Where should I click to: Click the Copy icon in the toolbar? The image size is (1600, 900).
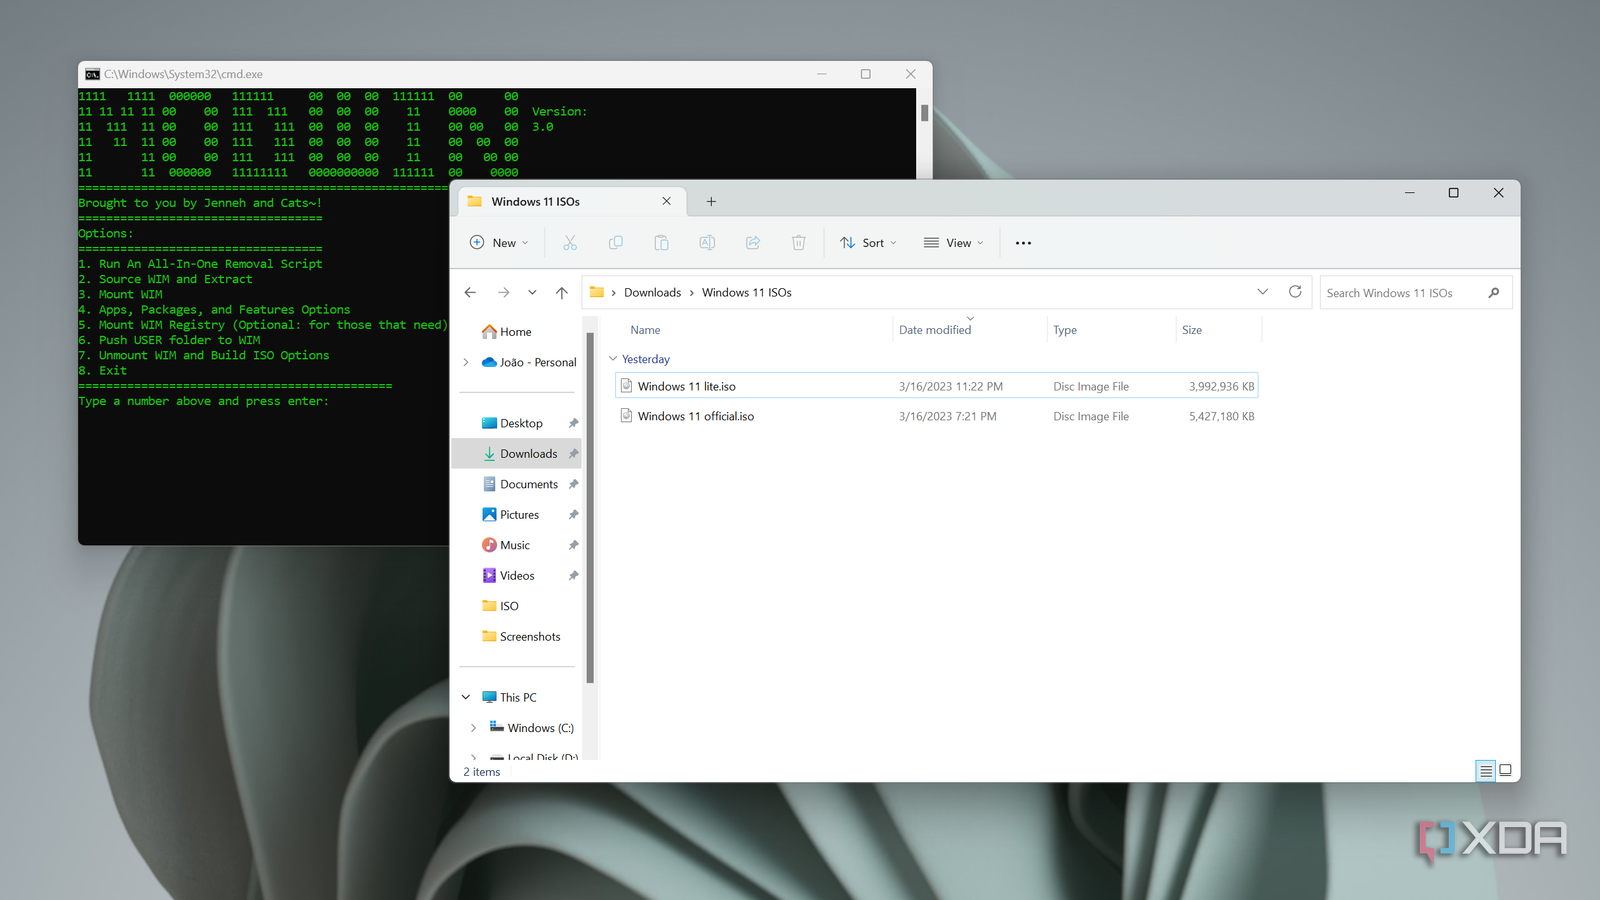pyautogui.click(x=615, y=242)
